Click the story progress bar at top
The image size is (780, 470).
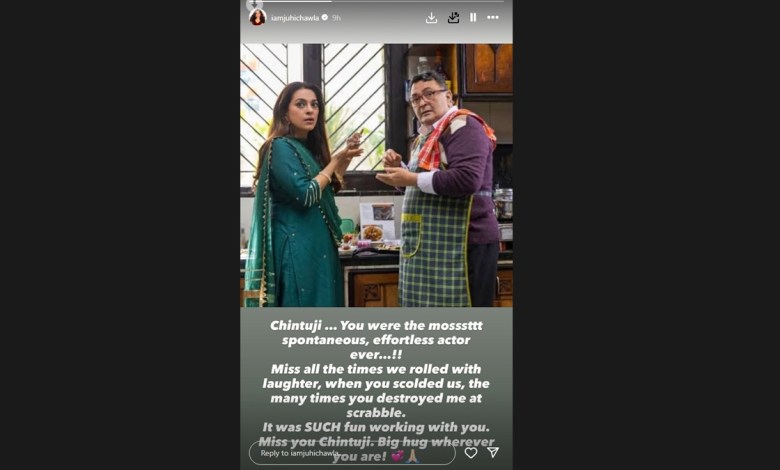pos(376,1)
